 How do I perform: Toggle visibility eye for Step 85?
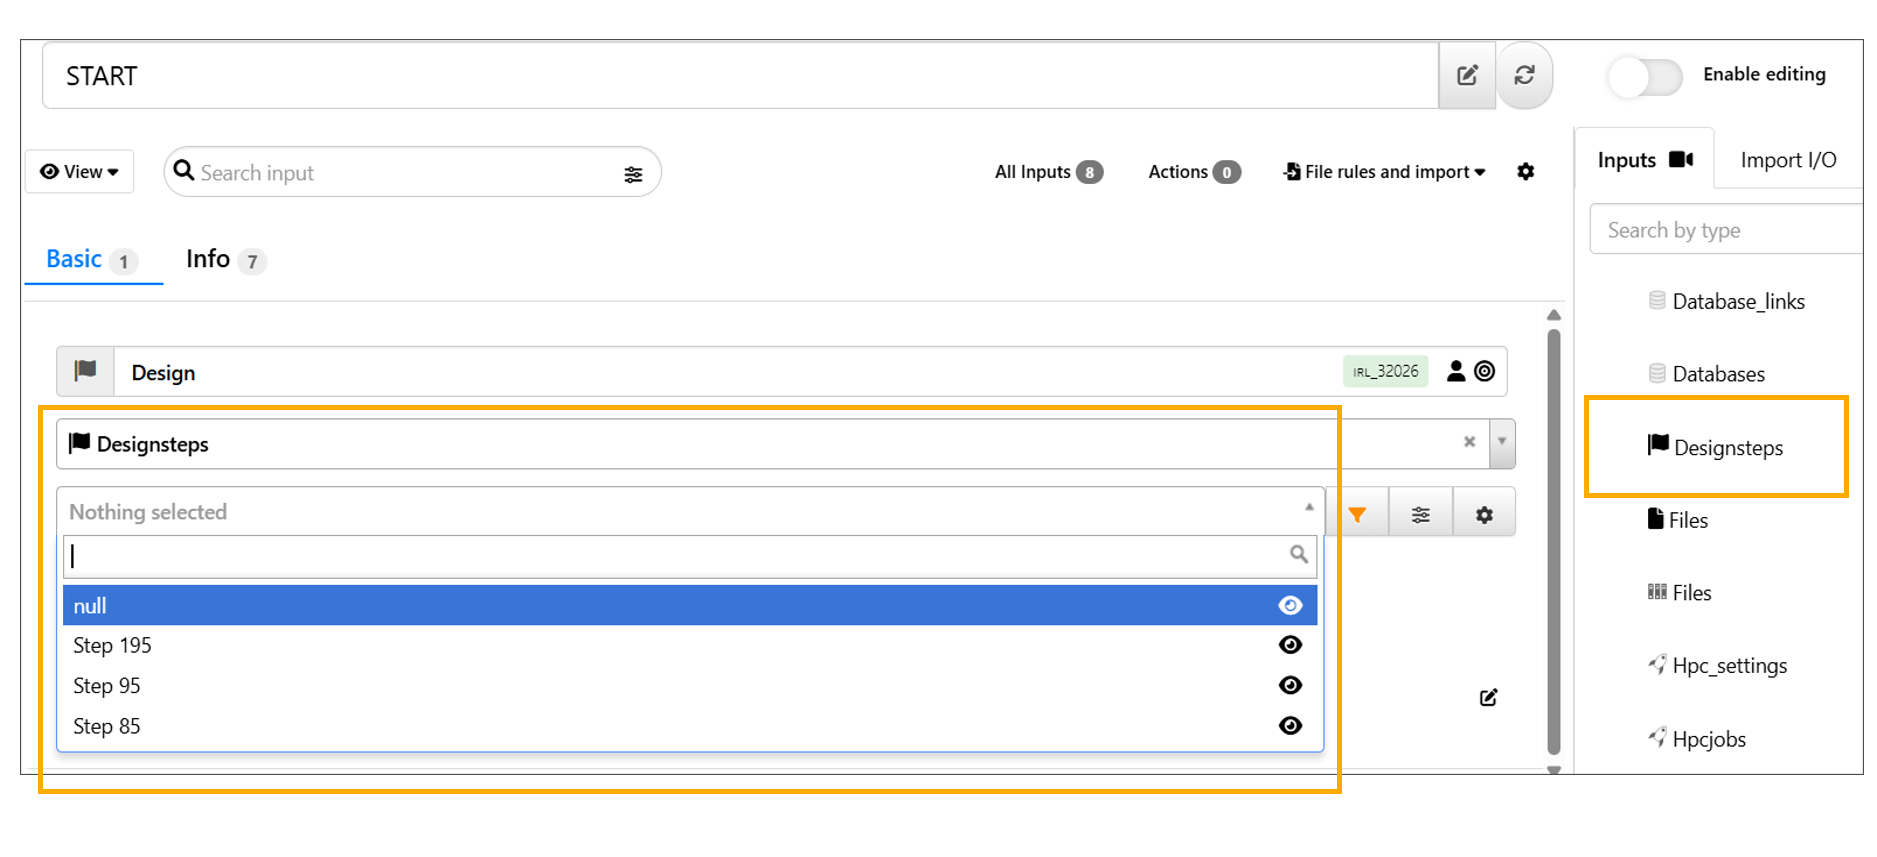point(1290,726)
